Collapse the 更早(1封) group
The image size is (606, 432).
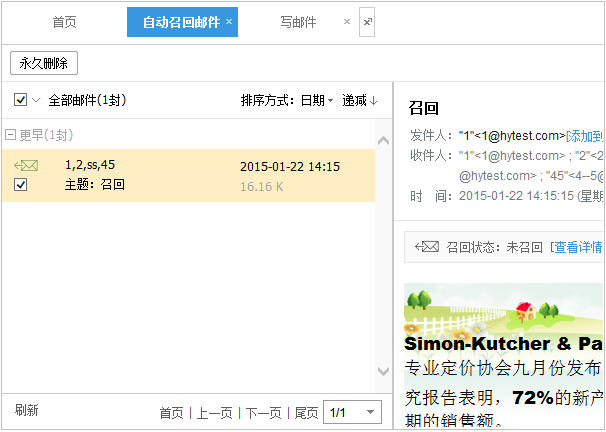[11, 135]
